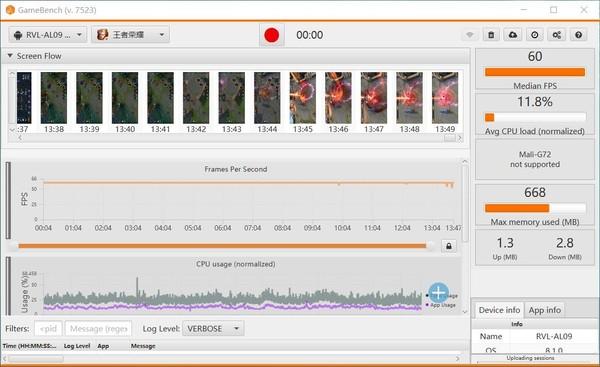
Task: Click the Wi-Fi connection status icon
Action: click(x=470, y=35)
